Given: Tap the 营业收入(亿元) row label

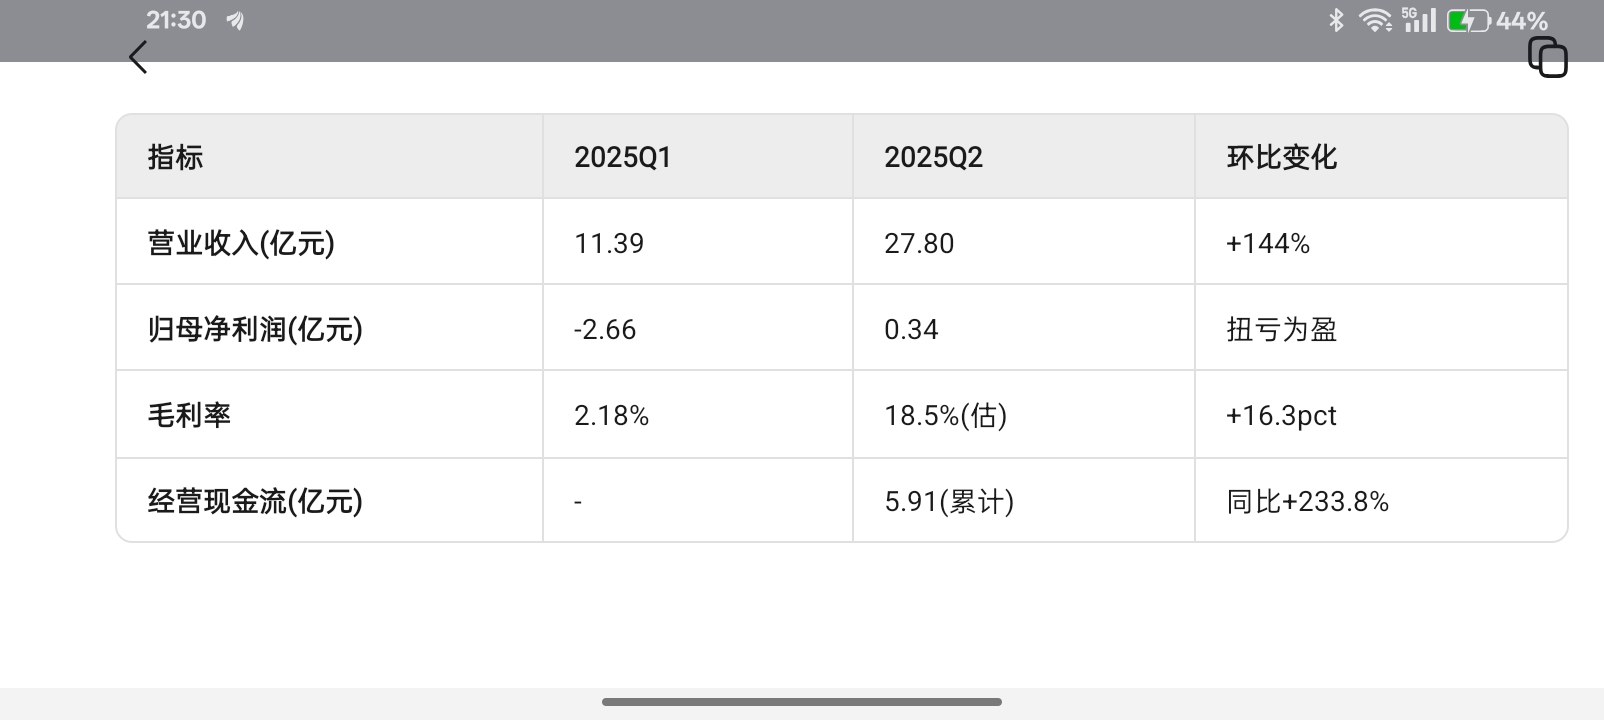Looking at the screenshot, I should [x=241, y=243].
